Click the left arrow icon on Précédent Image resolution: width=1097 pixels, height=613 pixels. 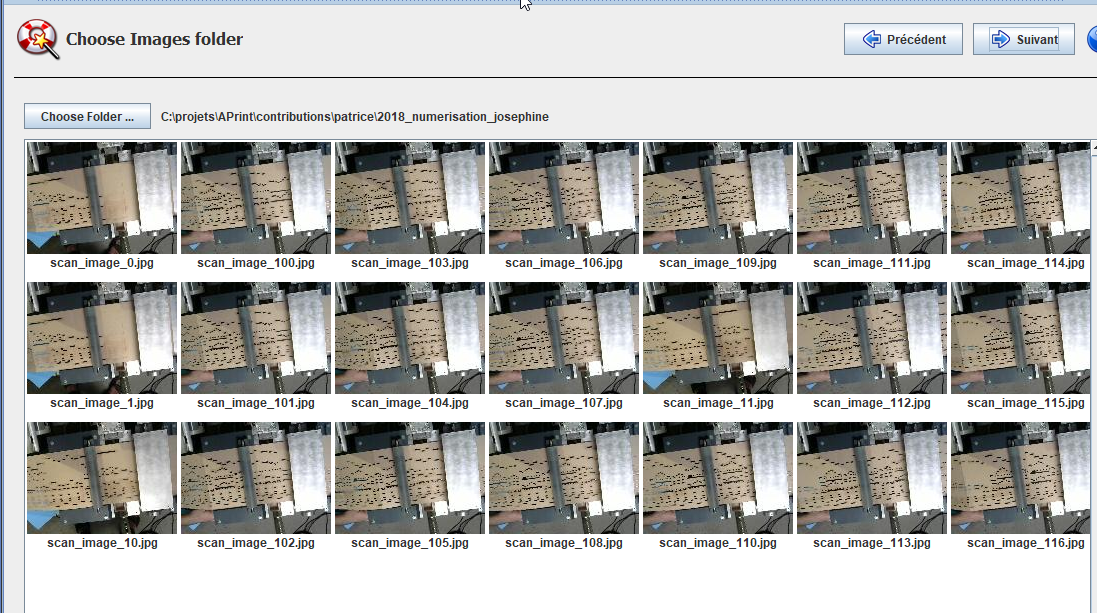point(870,40)
